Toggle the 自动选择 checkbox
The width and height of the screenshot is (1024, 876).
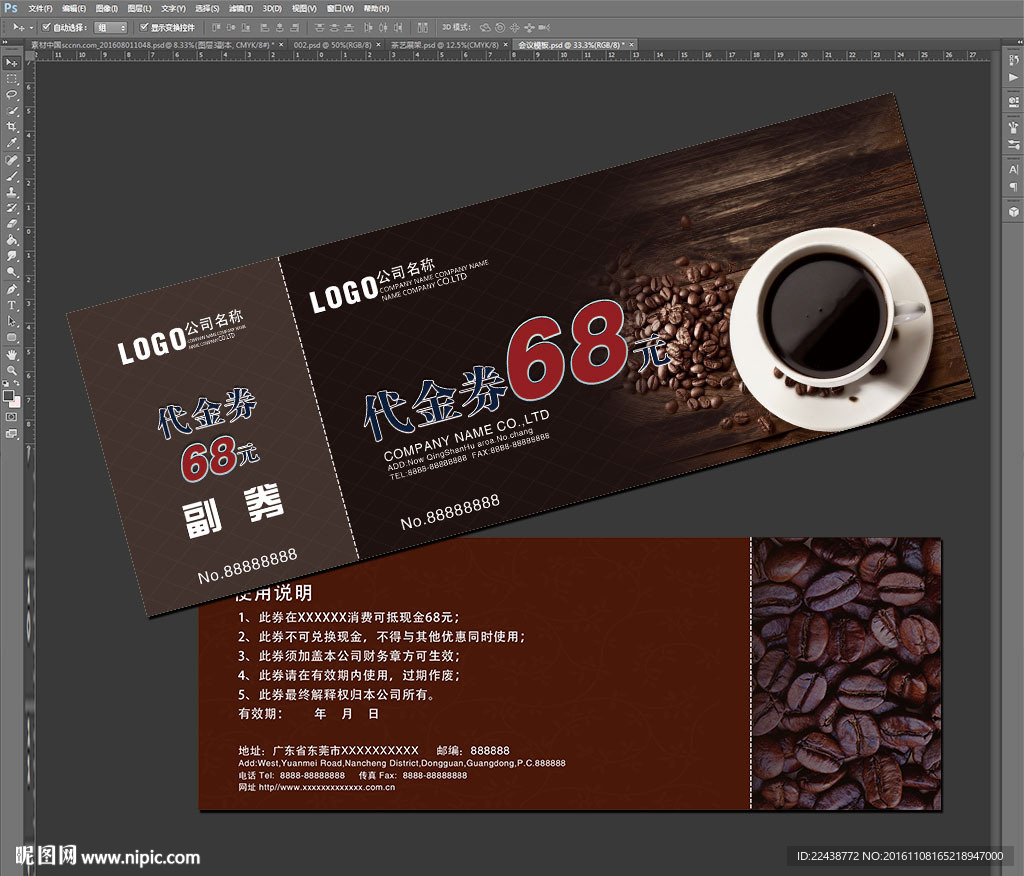click(46, 27)
